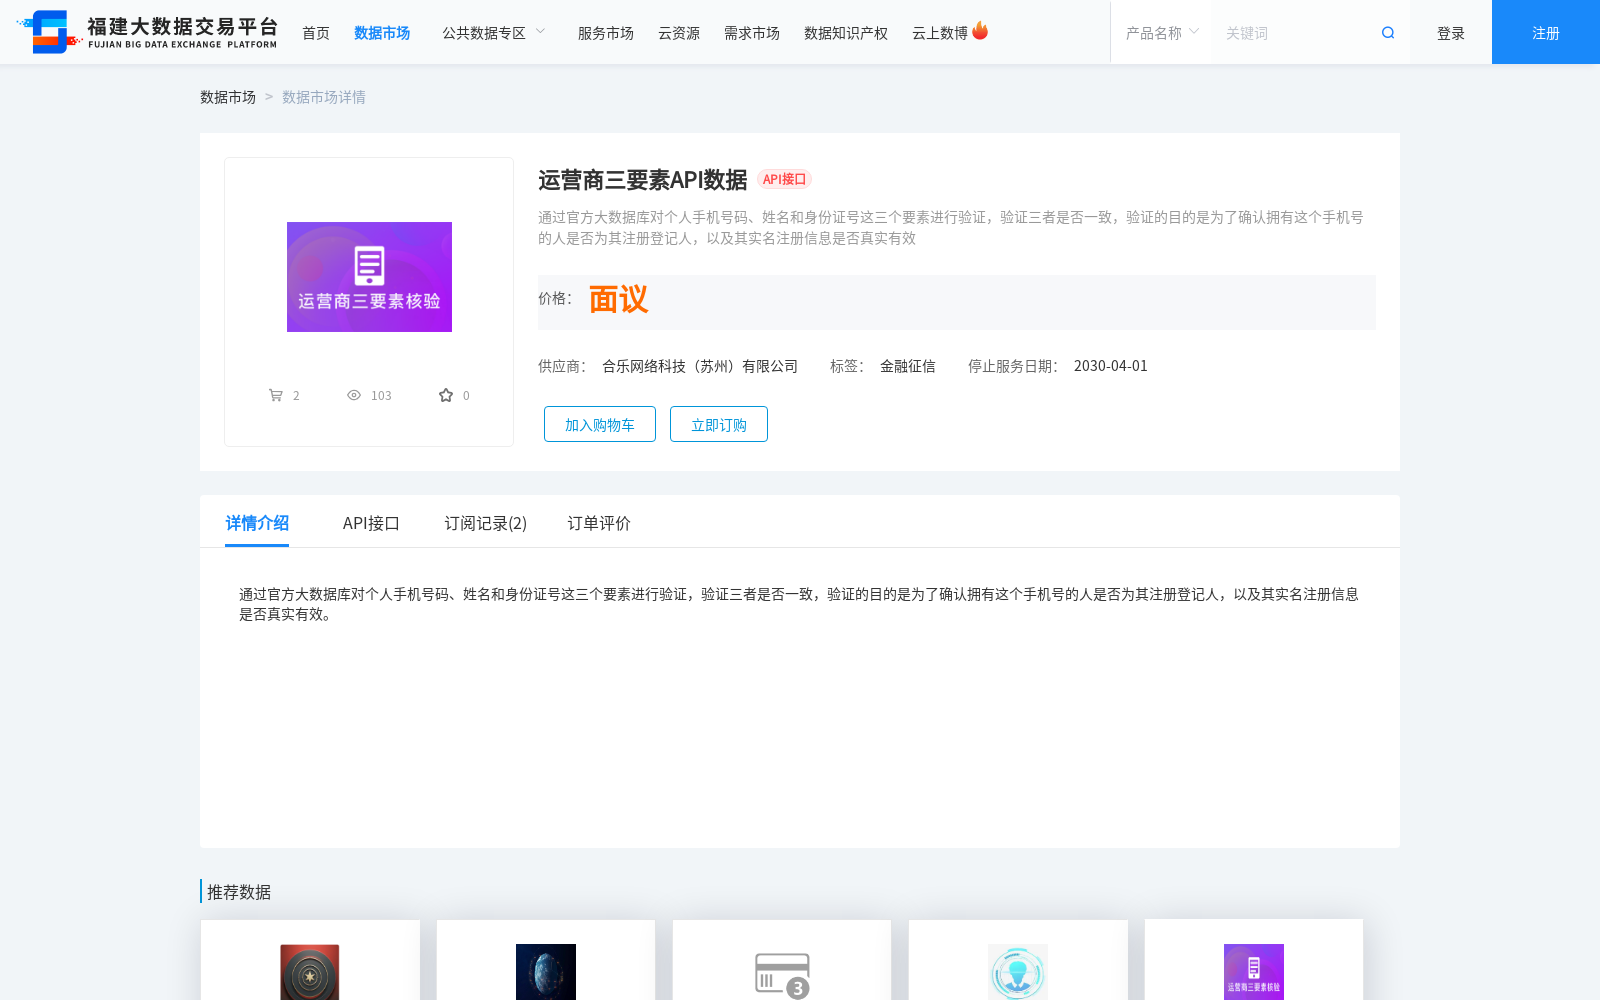Open 数据知识产权 navigation item
The width and height of the screenshot is (1600, 1000).
tap(846, 33)
